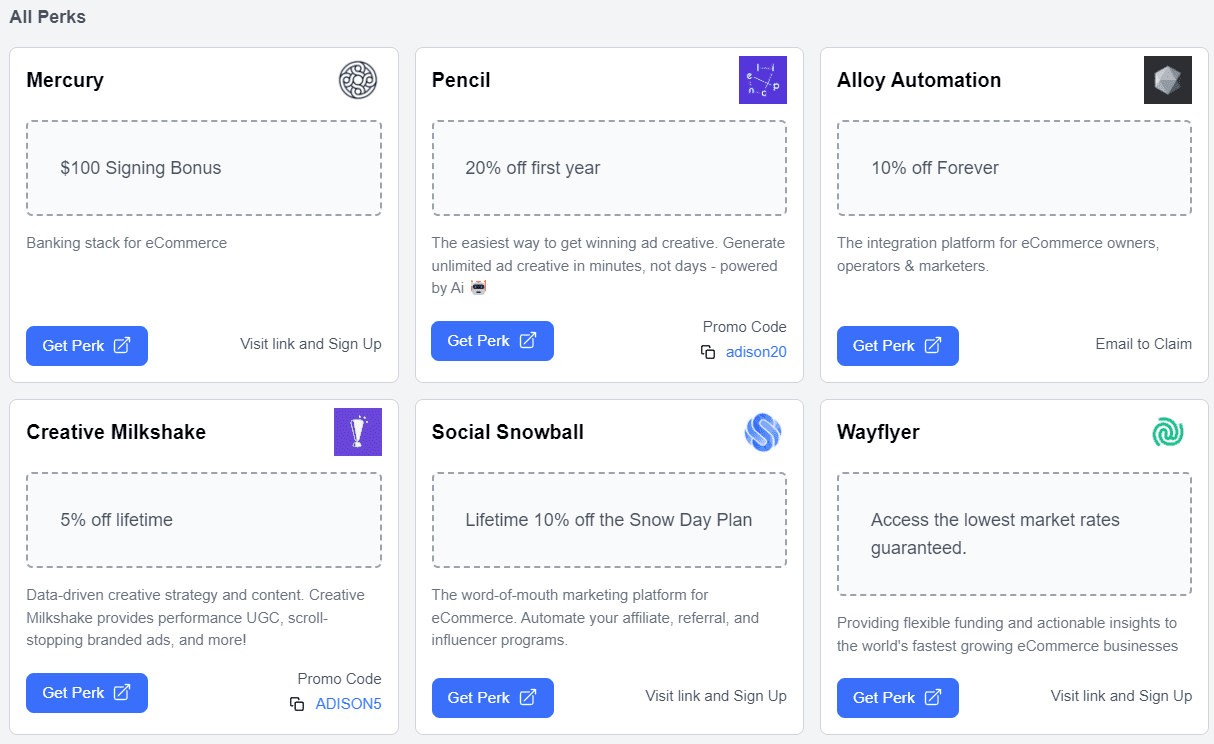Click Get Perk for Pencil
The height and width of the screenshot is (744, 1214).
click(492, 340)
